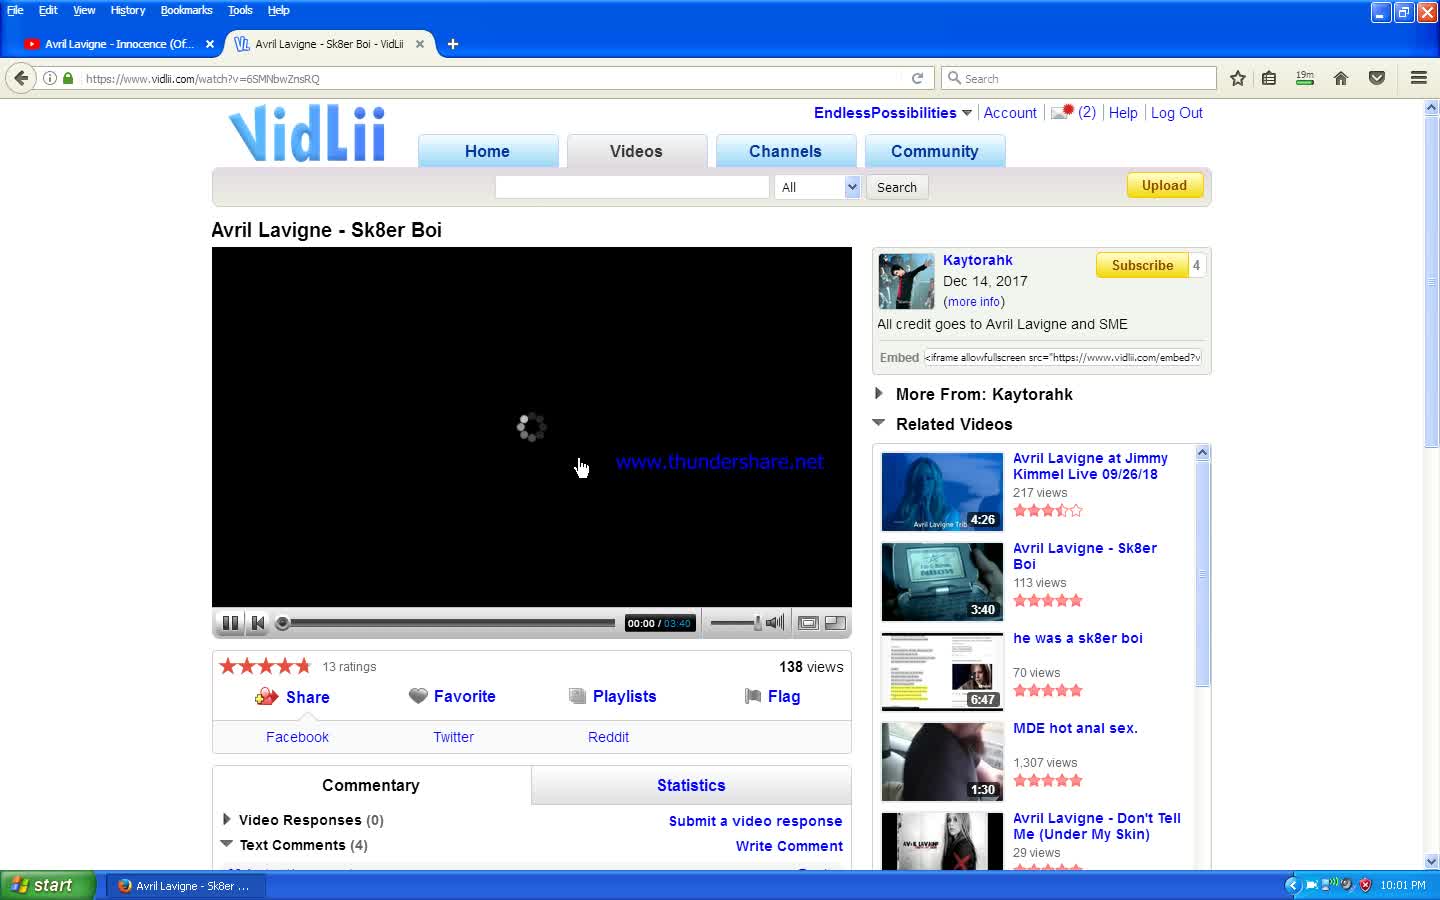Click the VidLii Search button
The height and width of the screenshot is (900, 1440).
(x=897, y=187)
